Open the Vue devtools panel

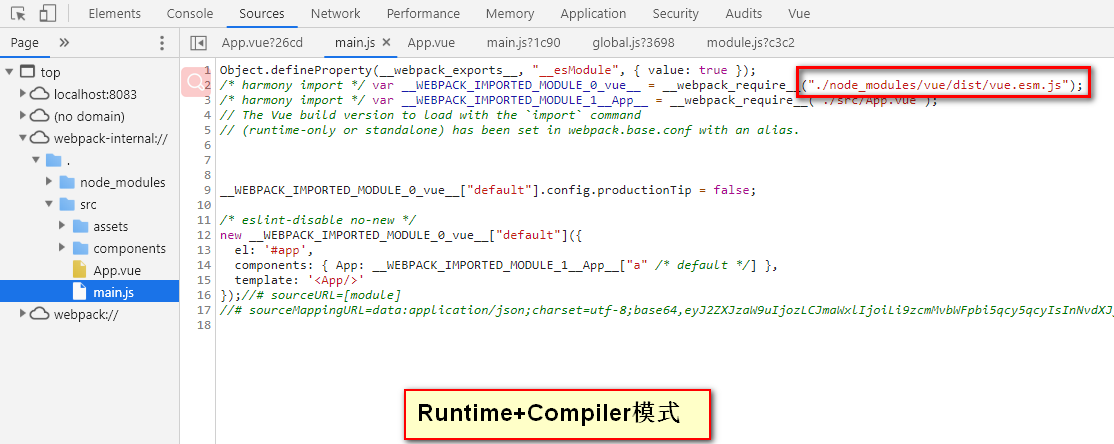[x=799, y=13]
